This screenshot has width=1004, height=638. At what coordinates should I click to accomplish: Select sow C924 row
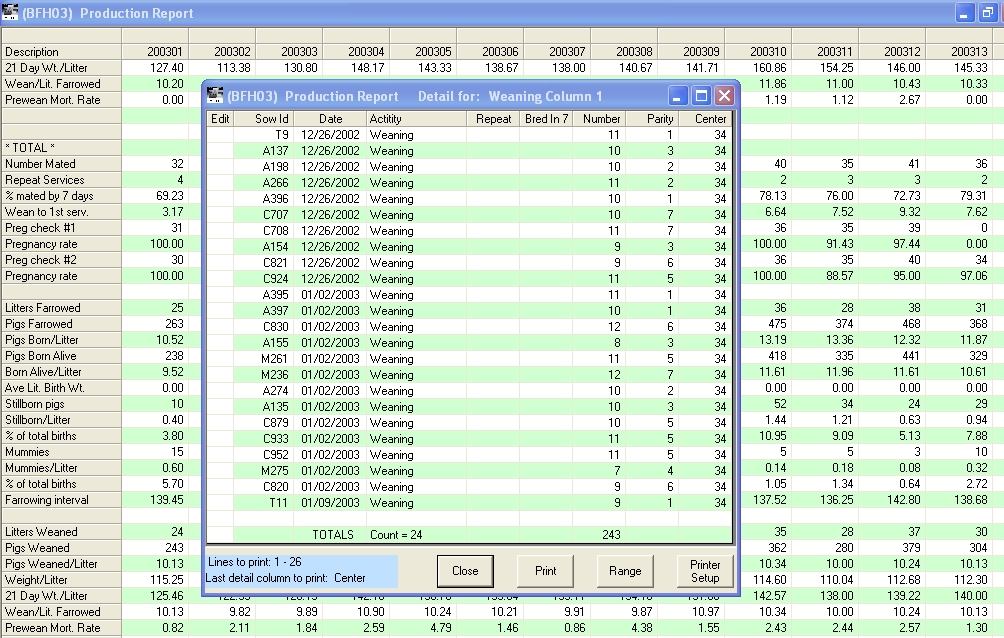(469, 279)
